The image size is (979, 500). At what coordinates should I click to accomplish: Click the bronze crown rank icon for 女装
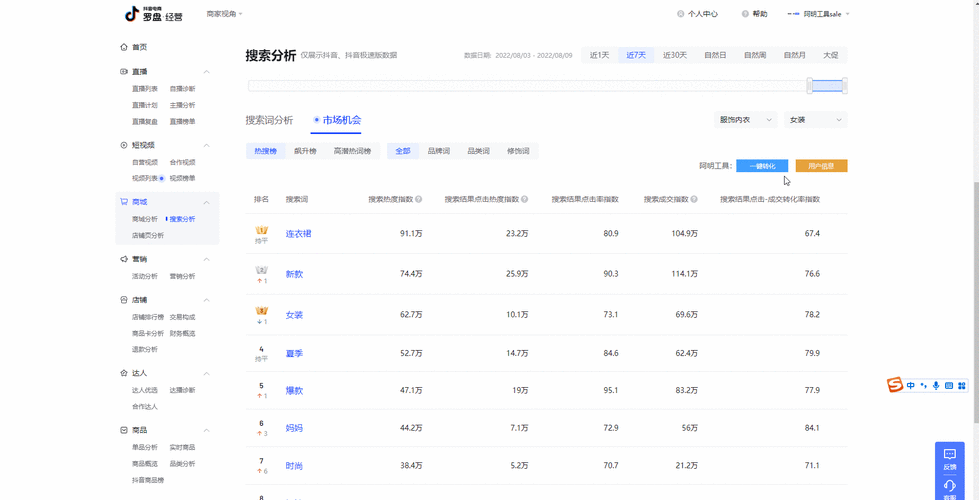(x=262, y=311)
